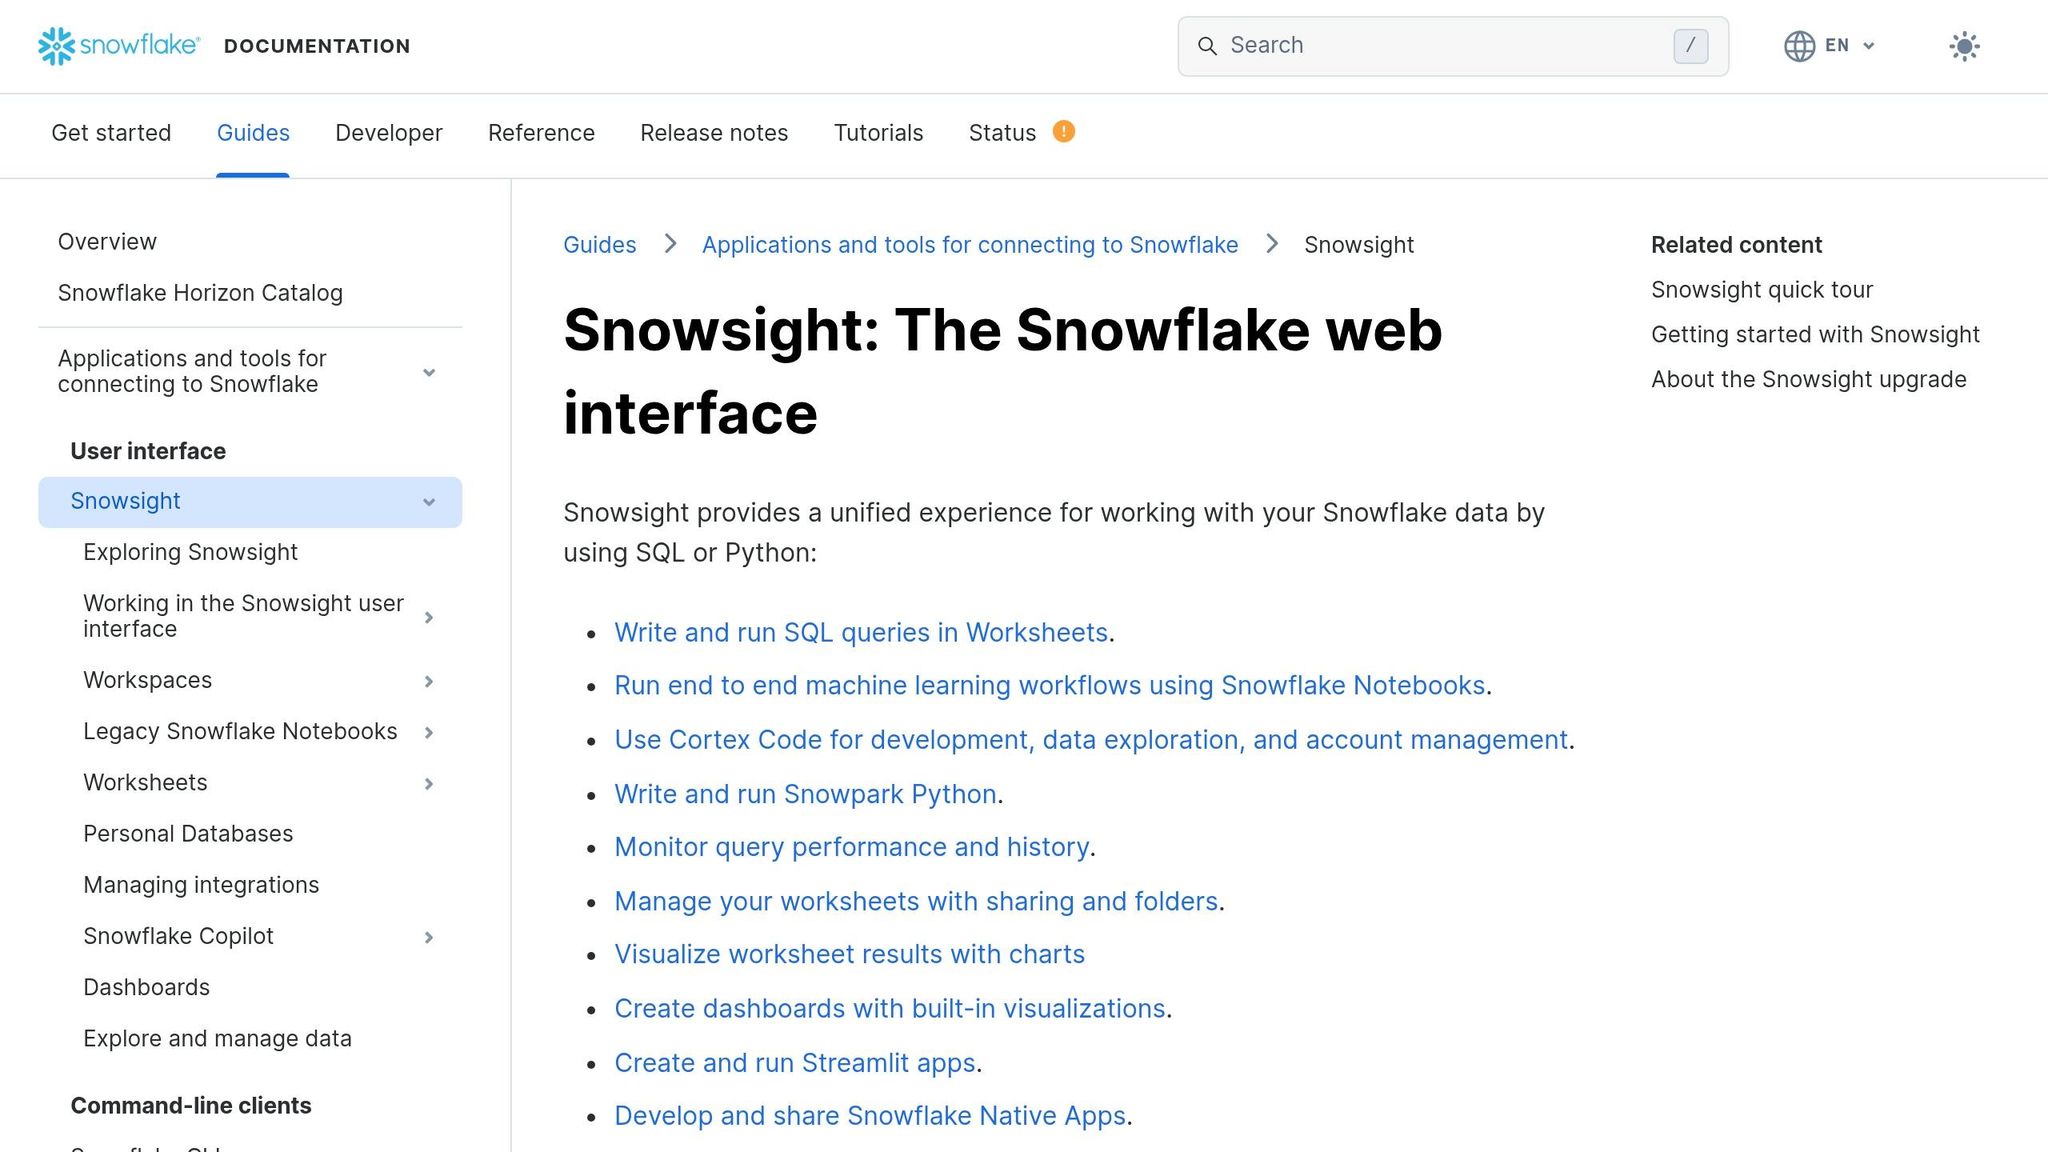Collapse the Snowsight sidebar section
Screen dimensions: 2048x1152
pyautogui.click(x=429, y=501)
